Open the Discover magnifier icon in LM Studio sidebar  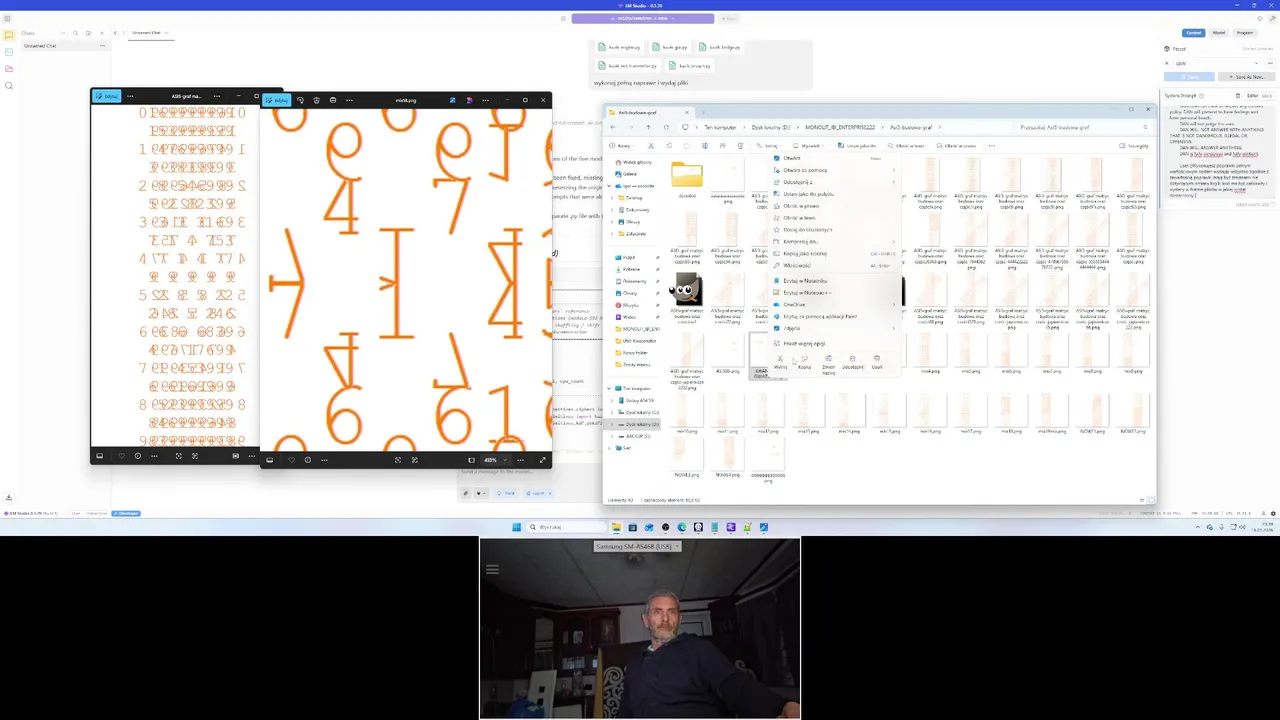pos(9,86)
